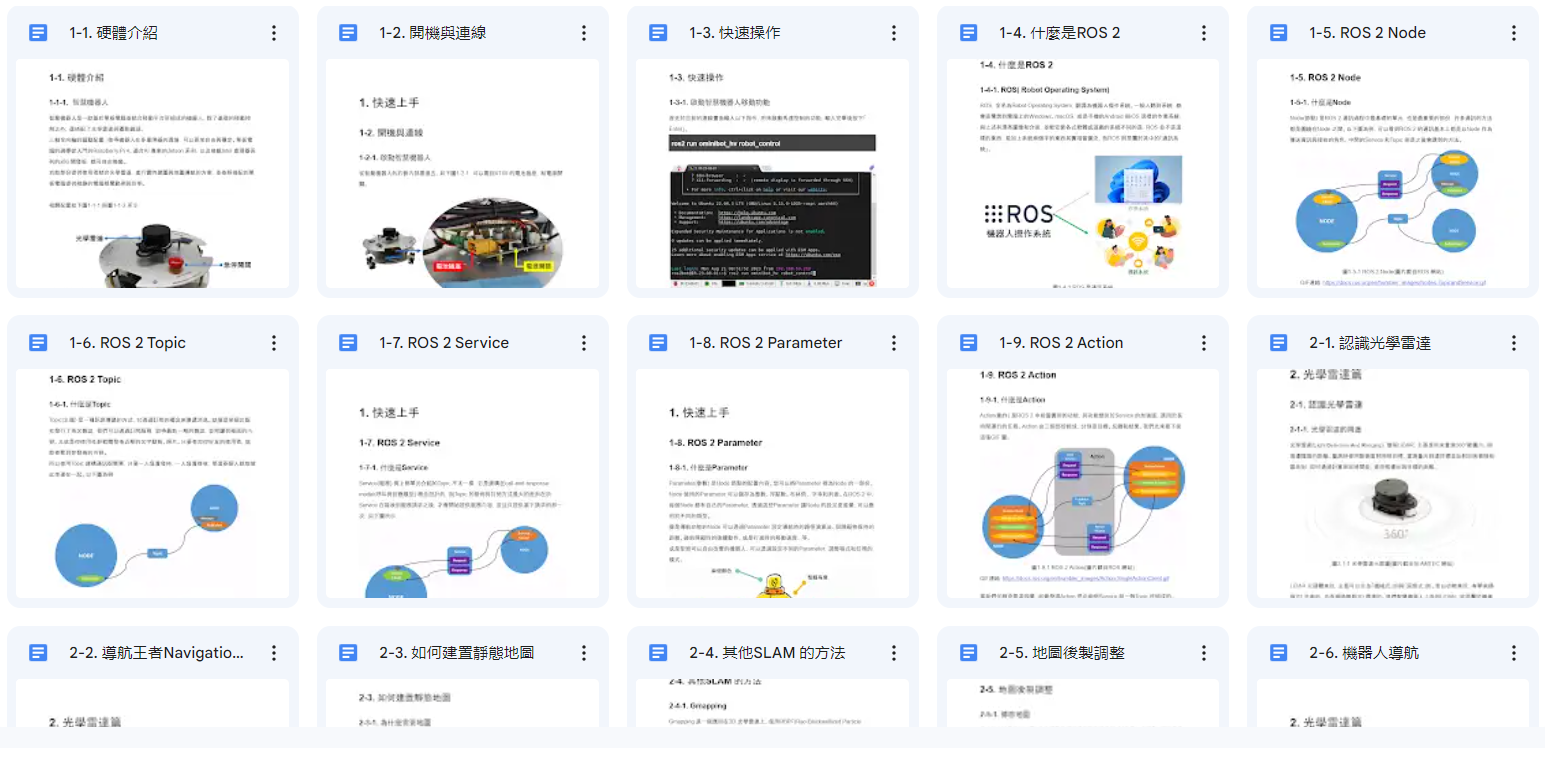Click the Docs icon beside 1-4. 什麼是ROS 2

(968, 33)
